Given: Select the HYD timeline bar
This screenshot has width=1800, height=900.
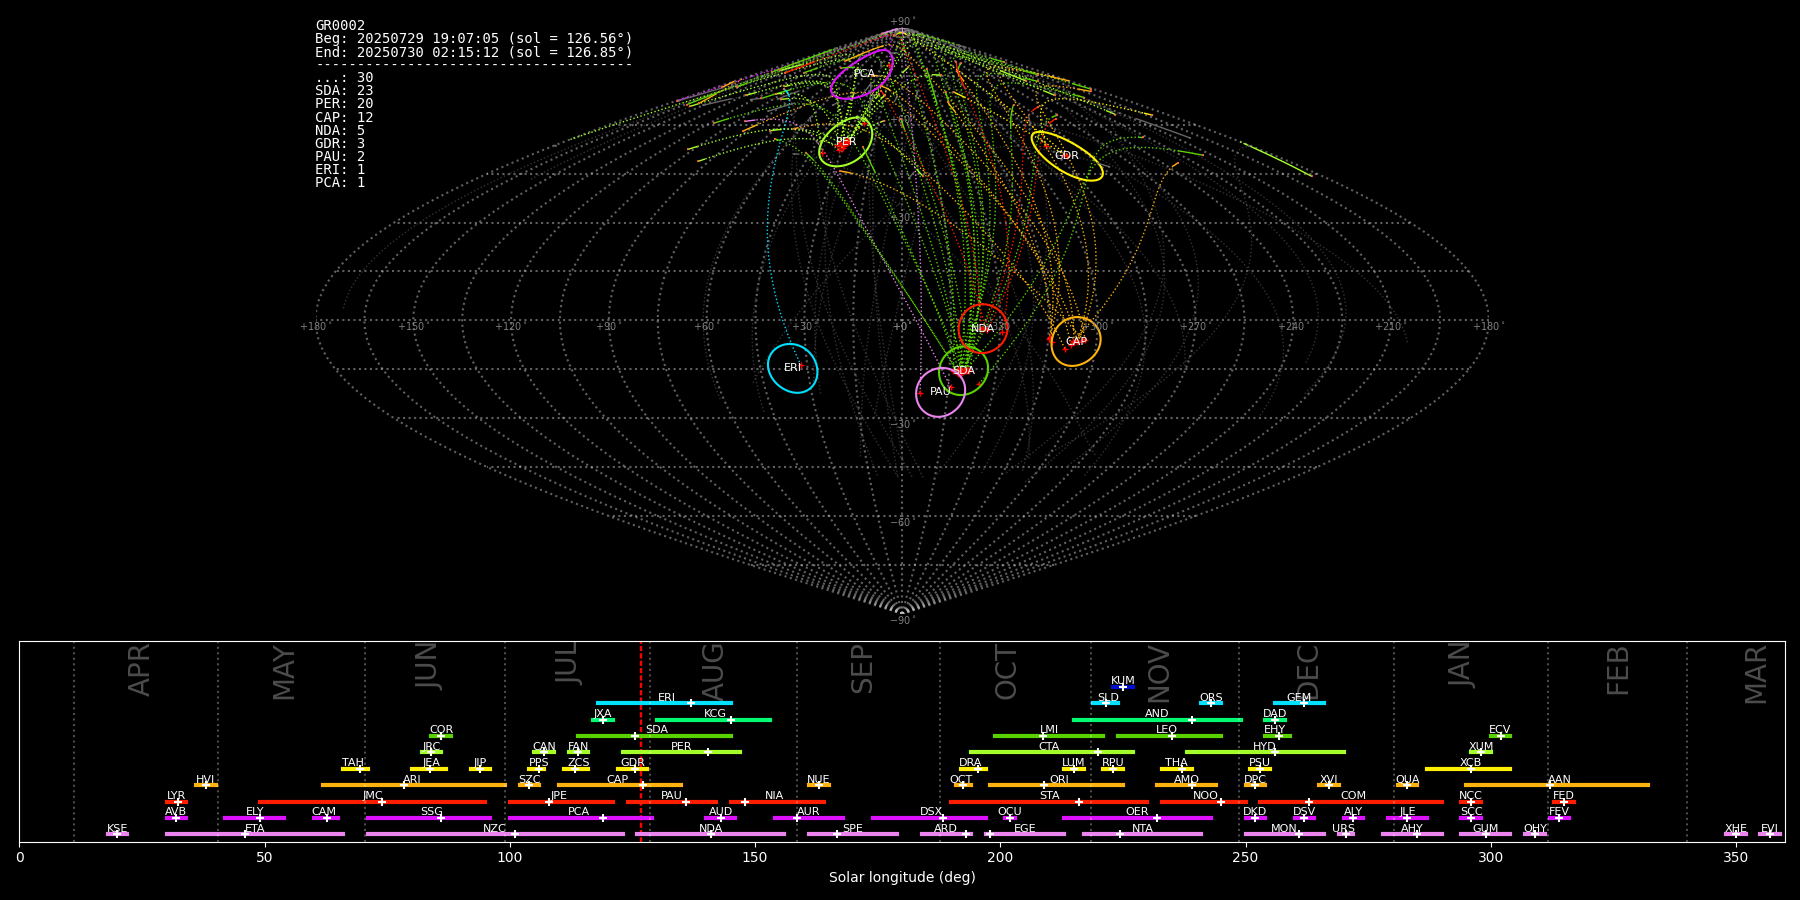Looking at the screenshot, I should tap(1265, 752).
